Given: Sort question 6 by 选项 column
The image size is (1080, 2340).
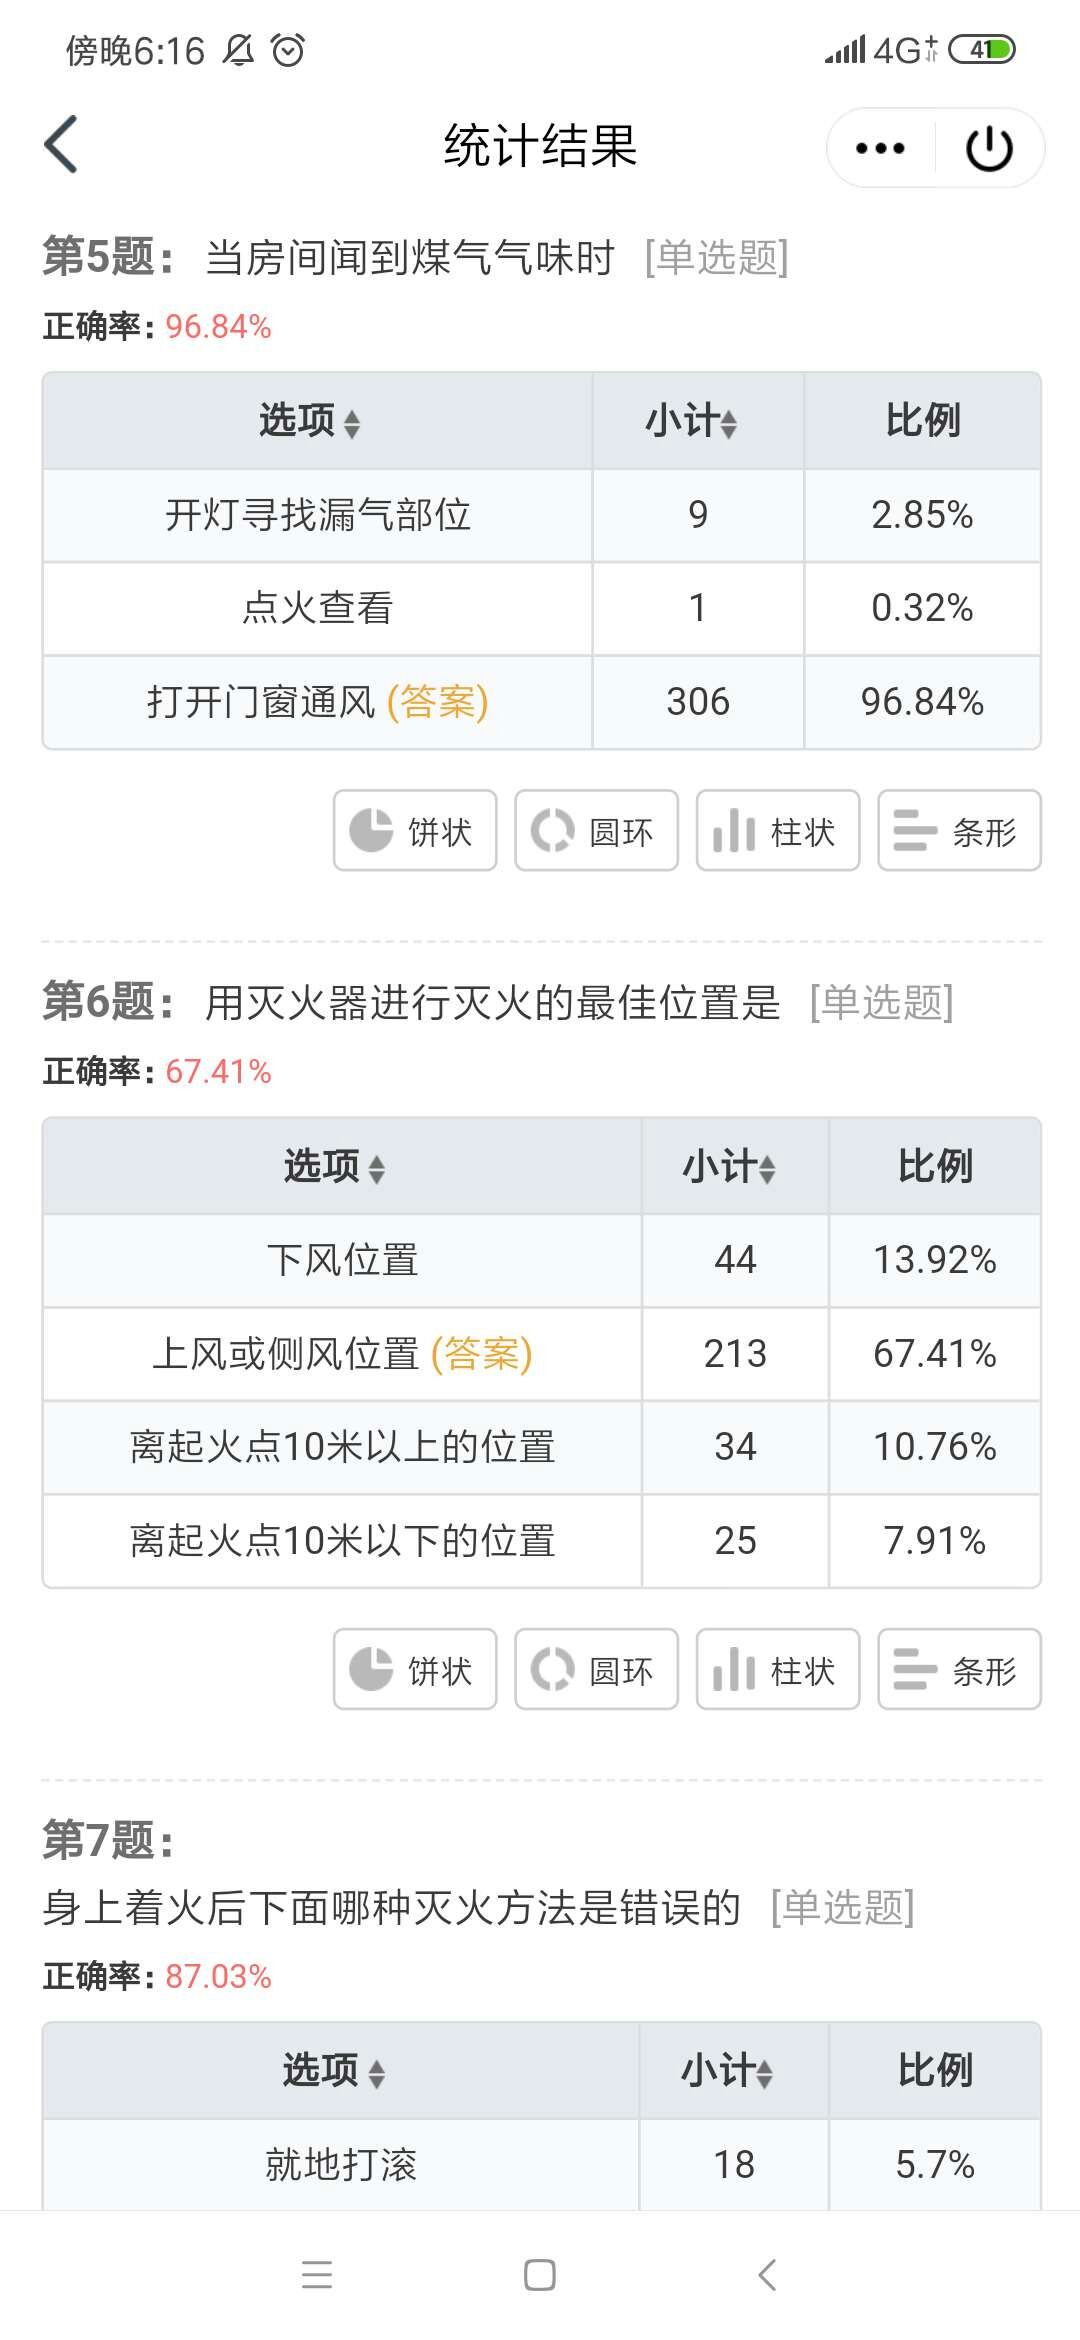Looking at the screenshot, I should 334,1166.
